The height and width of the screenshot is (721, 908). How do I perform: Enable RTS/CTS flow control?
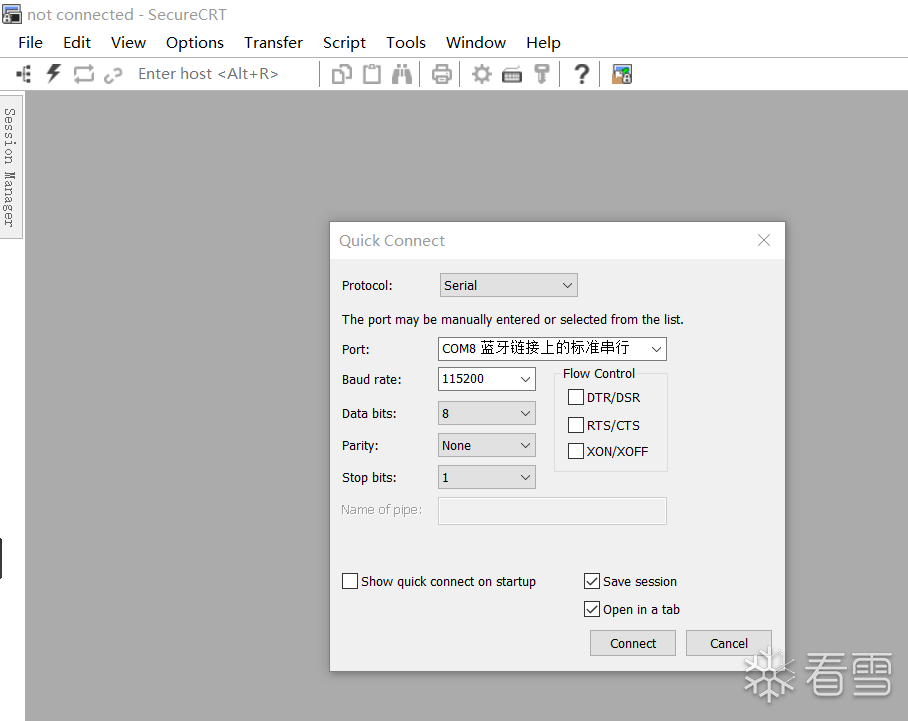coord(576,425)
